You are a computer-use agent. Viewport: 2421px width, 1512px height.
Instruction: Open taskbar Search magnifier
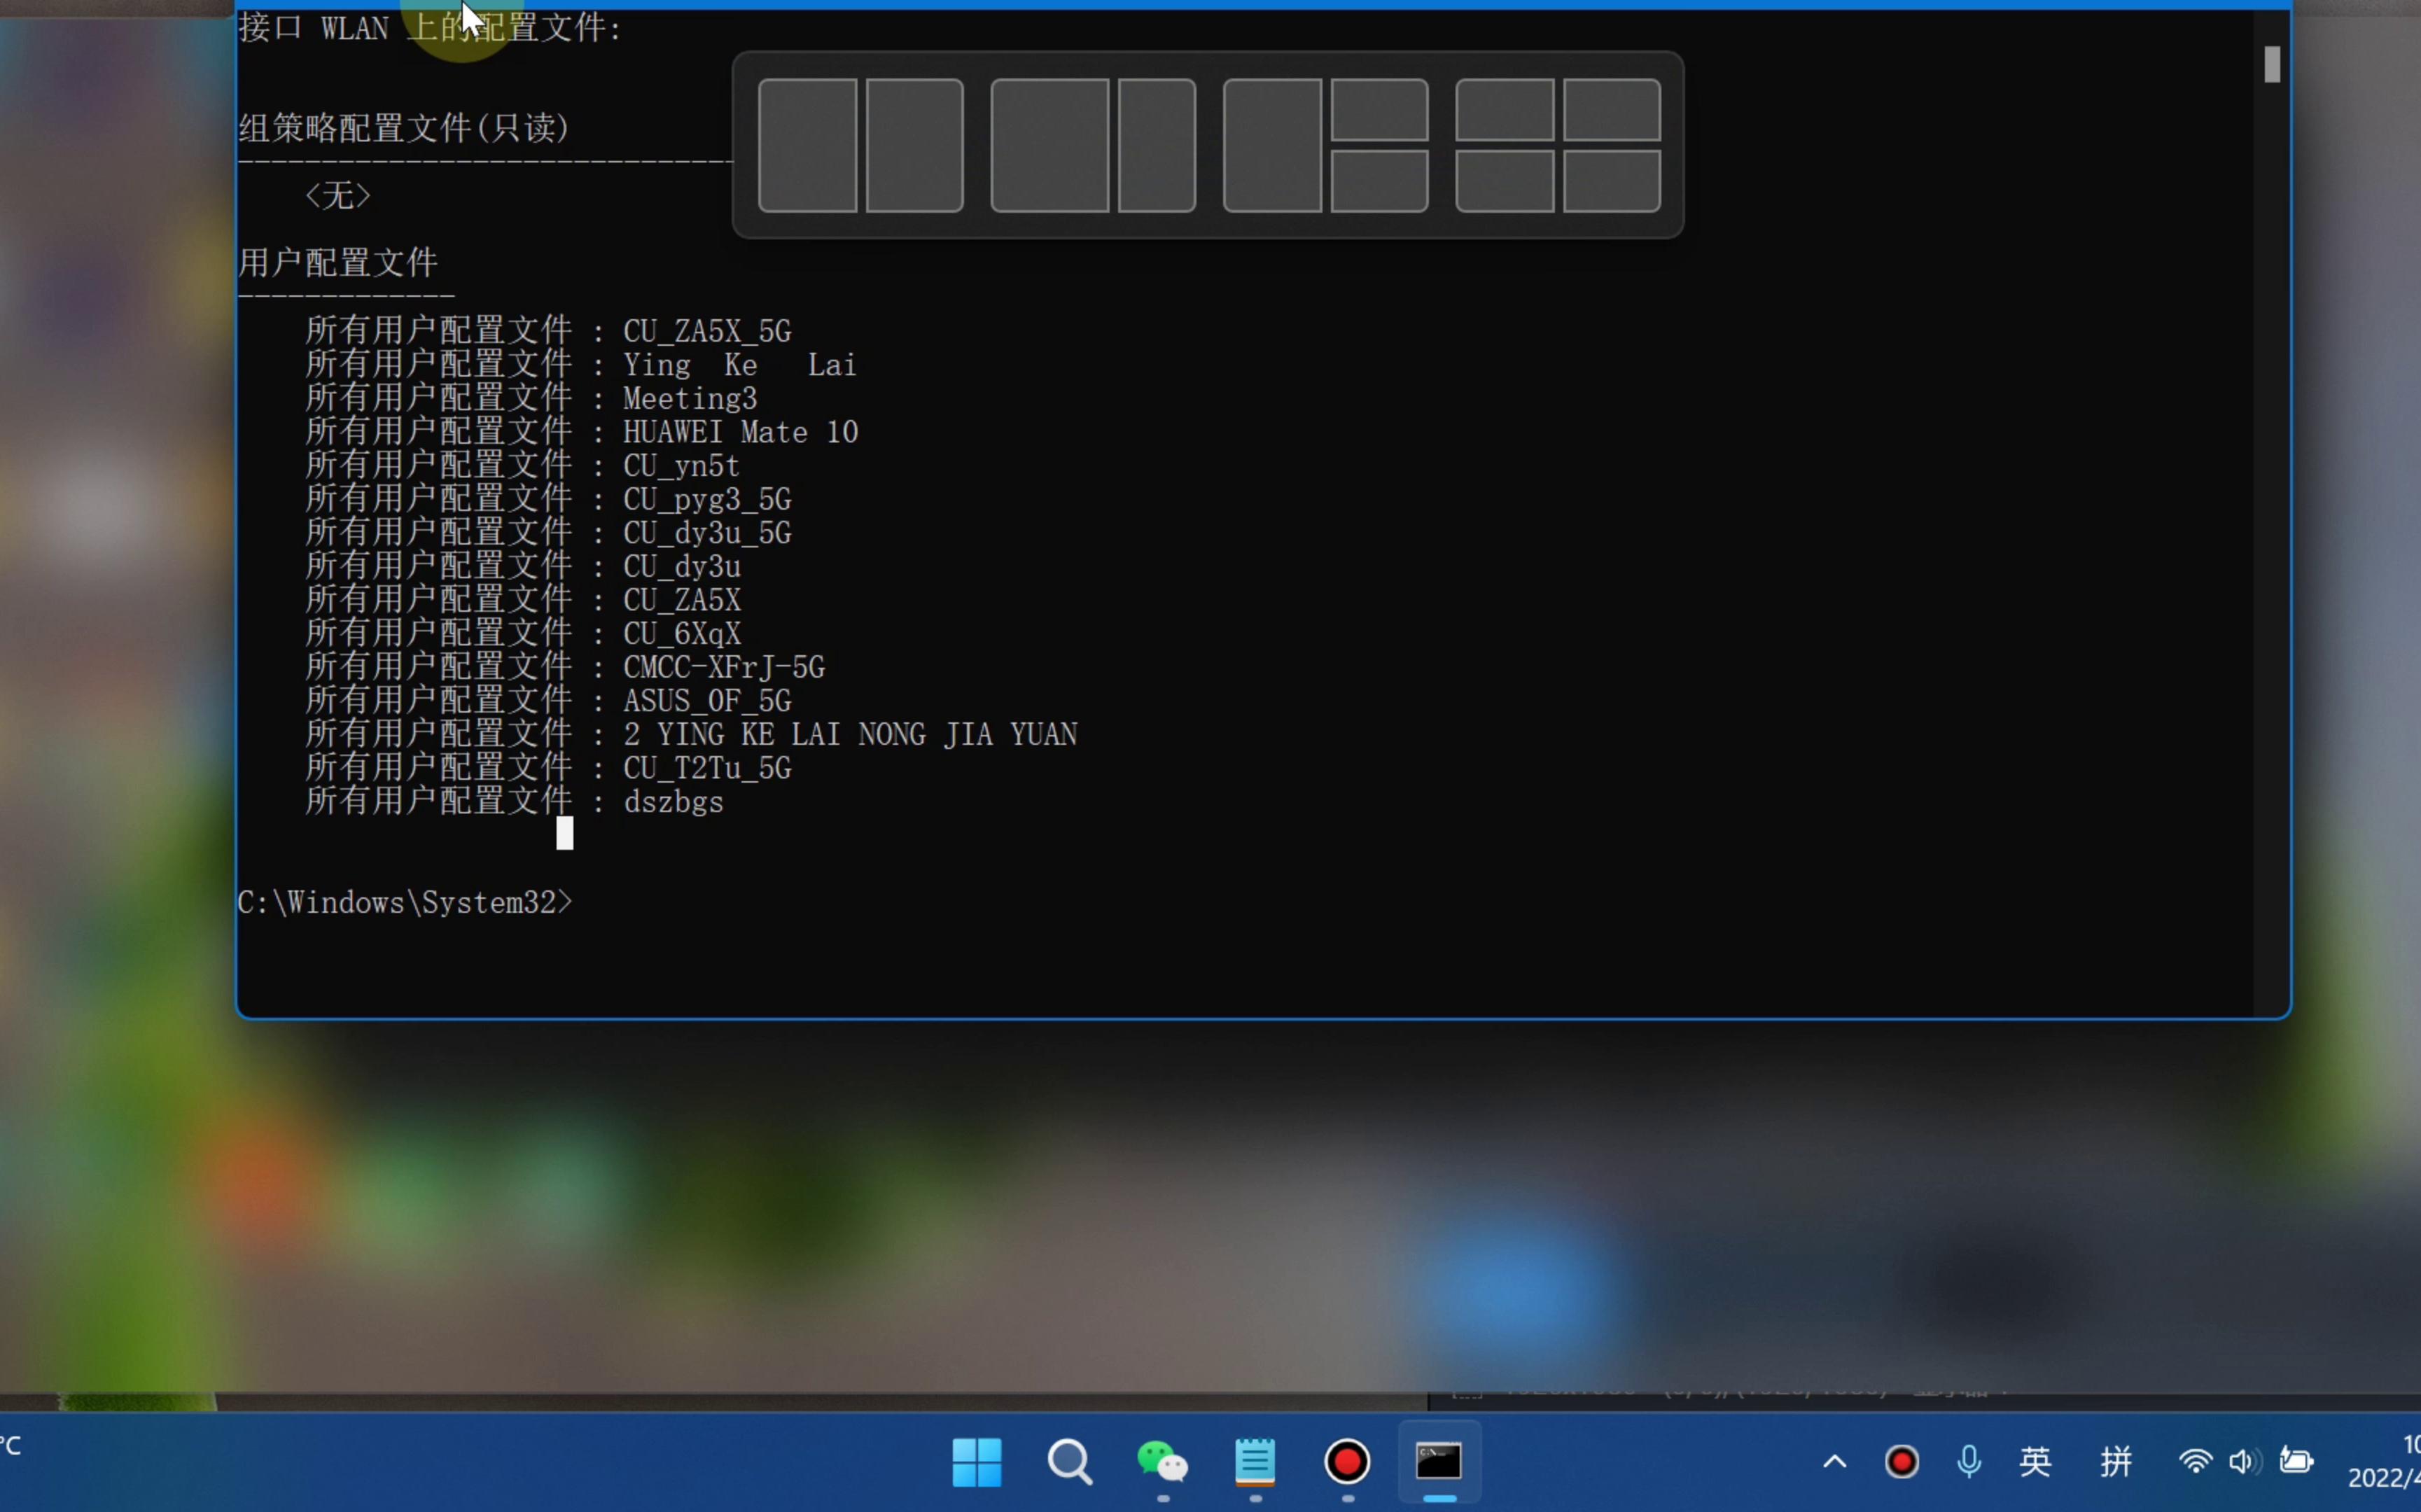point(1069,1462)
